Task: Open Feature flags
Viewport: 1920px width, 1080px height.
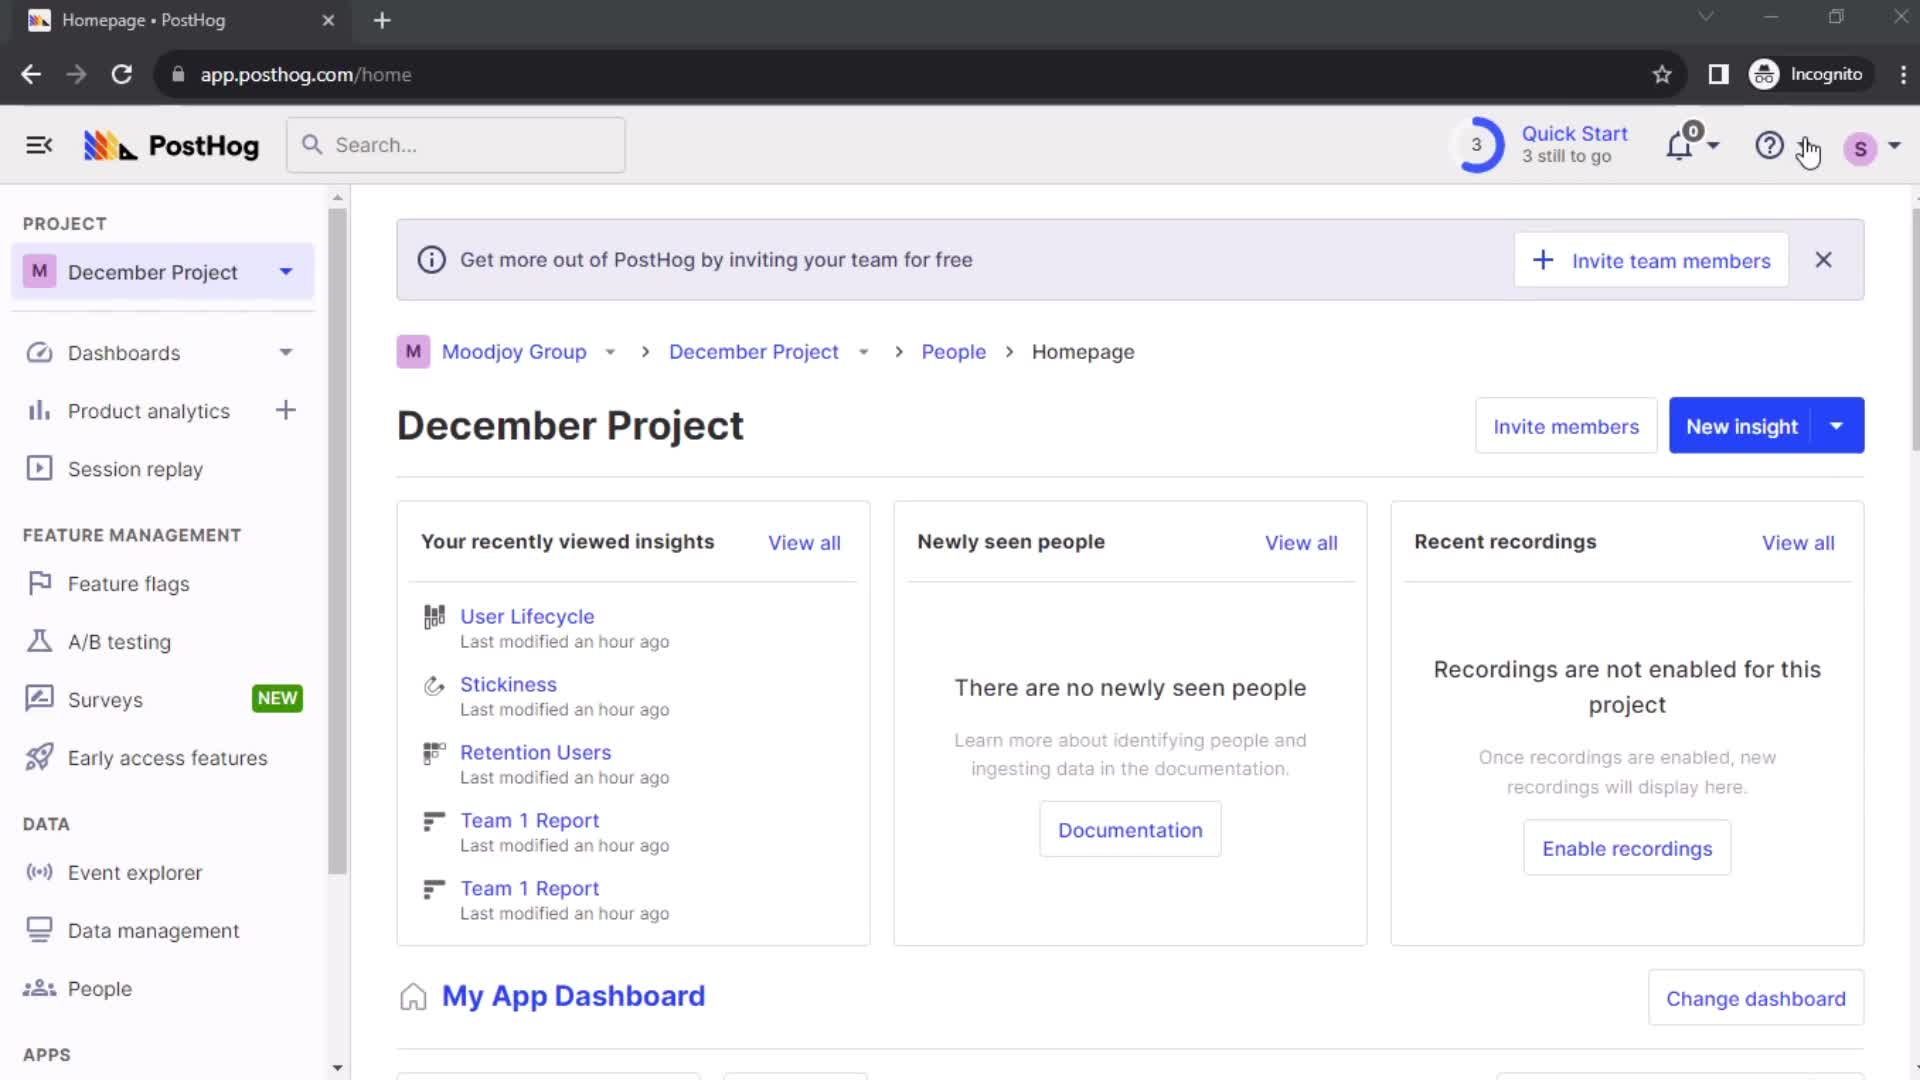Action: 128,584
